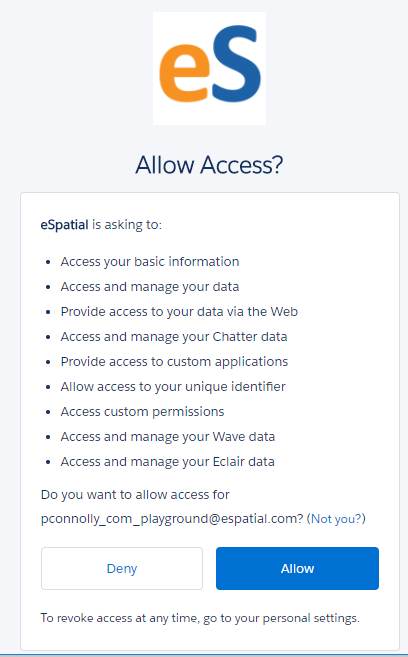
Task: Select 'Access and manage your Eclair data'
Action: coord(168,462)
